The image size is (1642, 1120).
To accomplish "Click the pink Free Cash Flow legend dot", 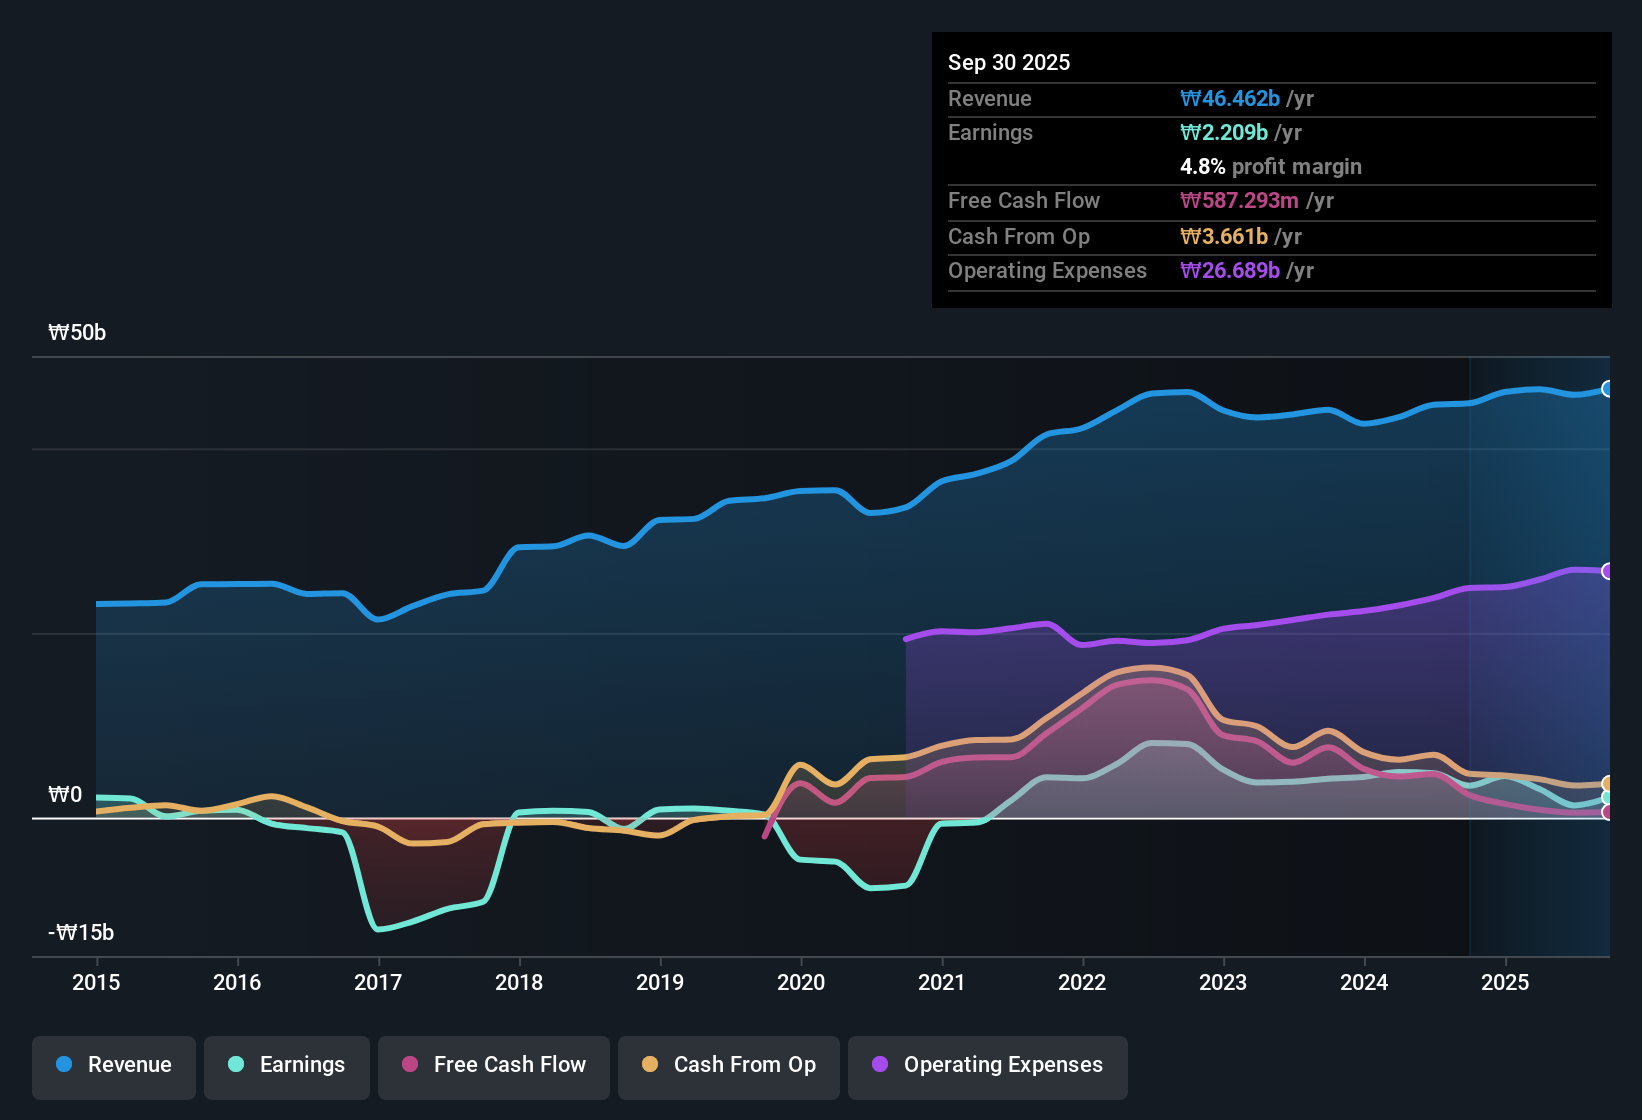I will tap(408, 1065).
